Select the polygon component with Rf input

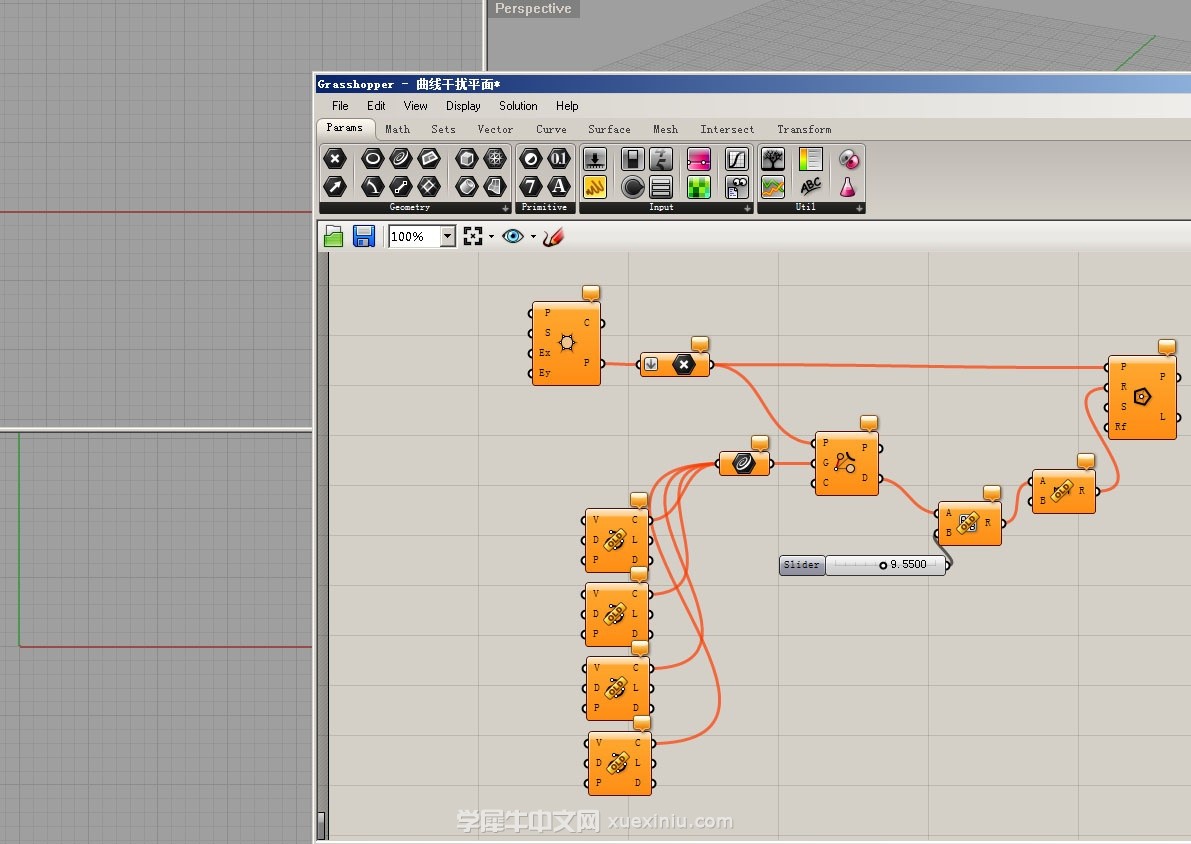(x=1142, y=397)
